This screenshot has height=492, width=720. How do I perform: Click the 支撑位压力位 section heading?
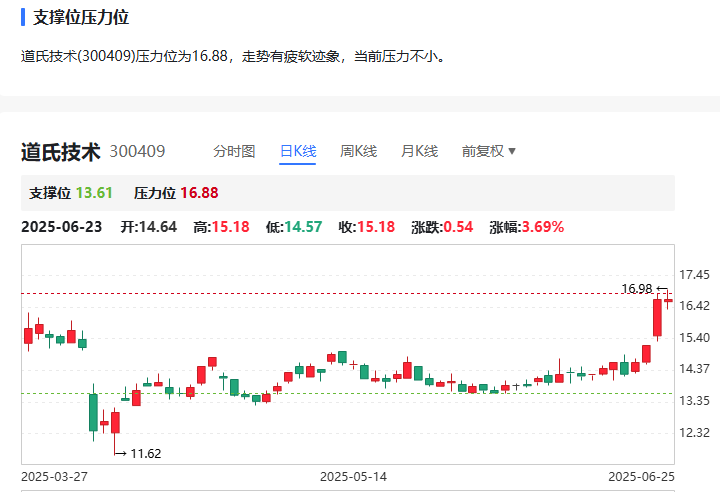pos(81,17)
